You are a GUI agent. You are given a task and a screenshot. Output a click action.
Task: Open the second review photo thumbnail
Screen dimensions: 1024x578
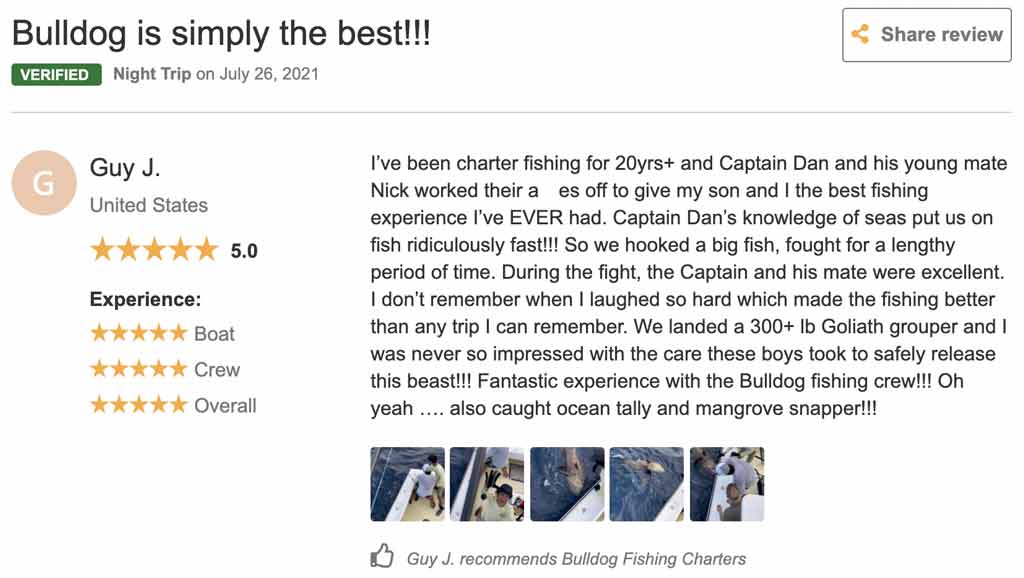(x=487, y=484)
